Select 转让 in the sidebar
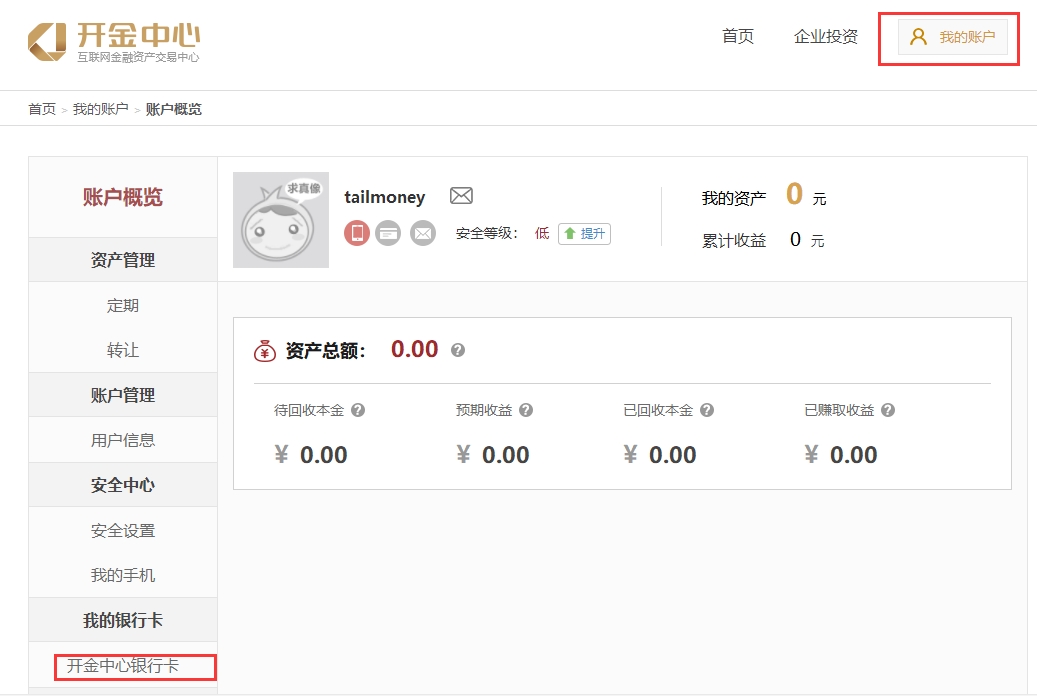Screen dimensions: 1037x696 (x=123, y=351)
